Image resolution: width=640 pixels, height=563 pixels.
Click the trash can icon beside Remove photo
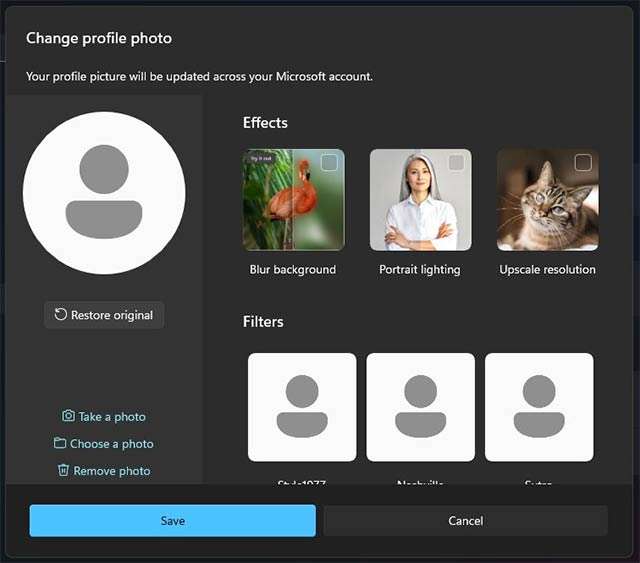tap(64, 470)
